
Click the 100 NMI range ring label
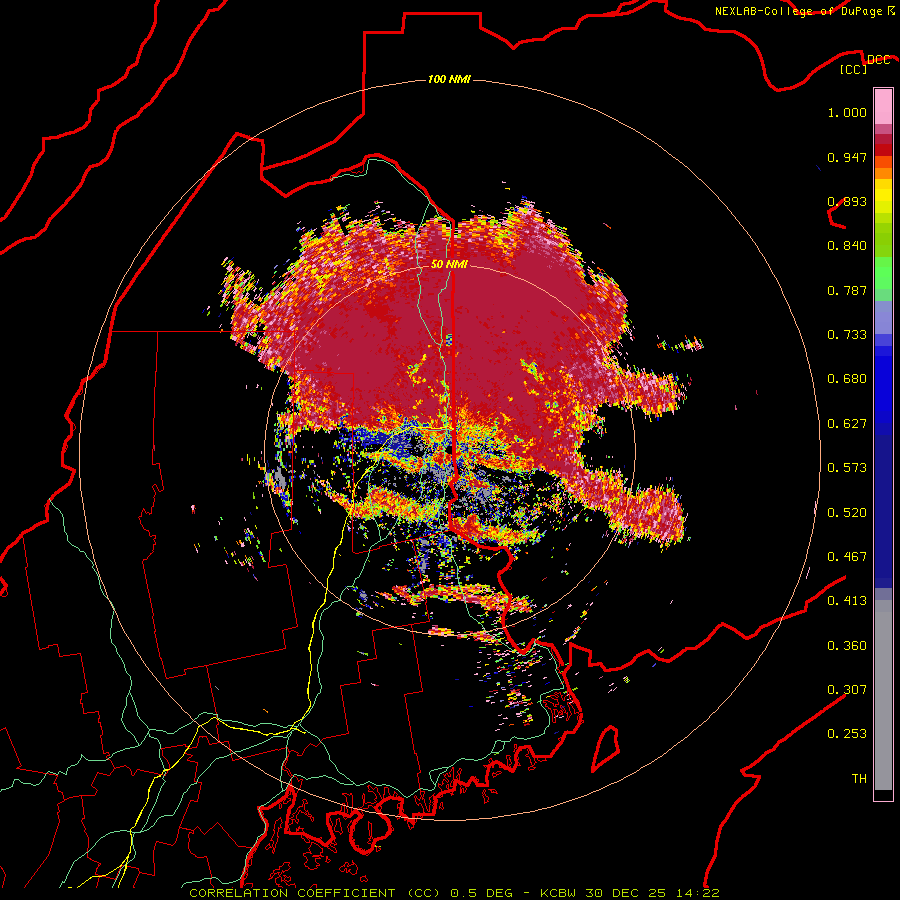pos(449,79)
